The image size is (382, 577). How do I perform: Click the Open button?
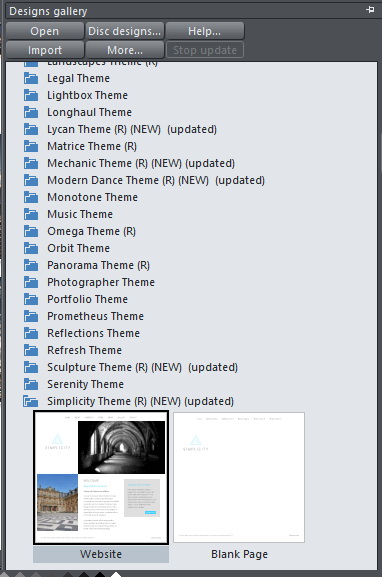(x=45, y=31)
